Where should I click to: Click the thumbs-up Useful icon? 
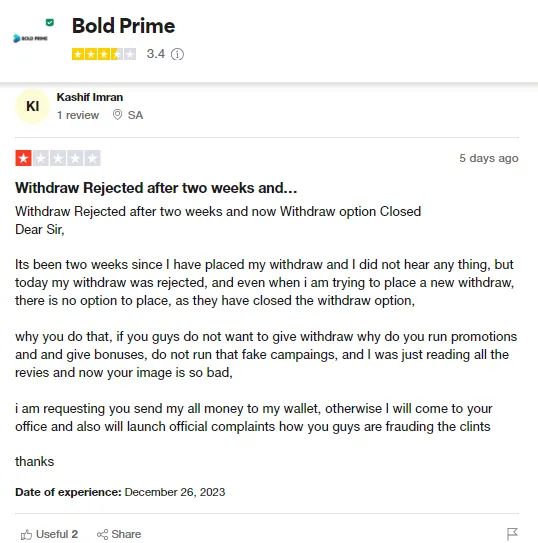click(x=26, y=534)
